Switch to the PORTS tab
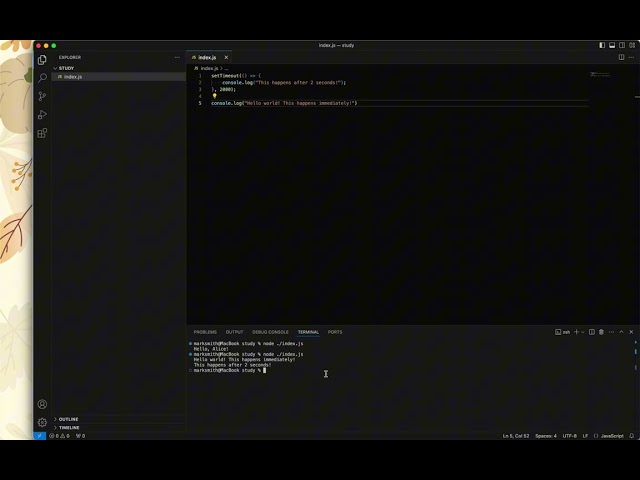 coord(335,332)
